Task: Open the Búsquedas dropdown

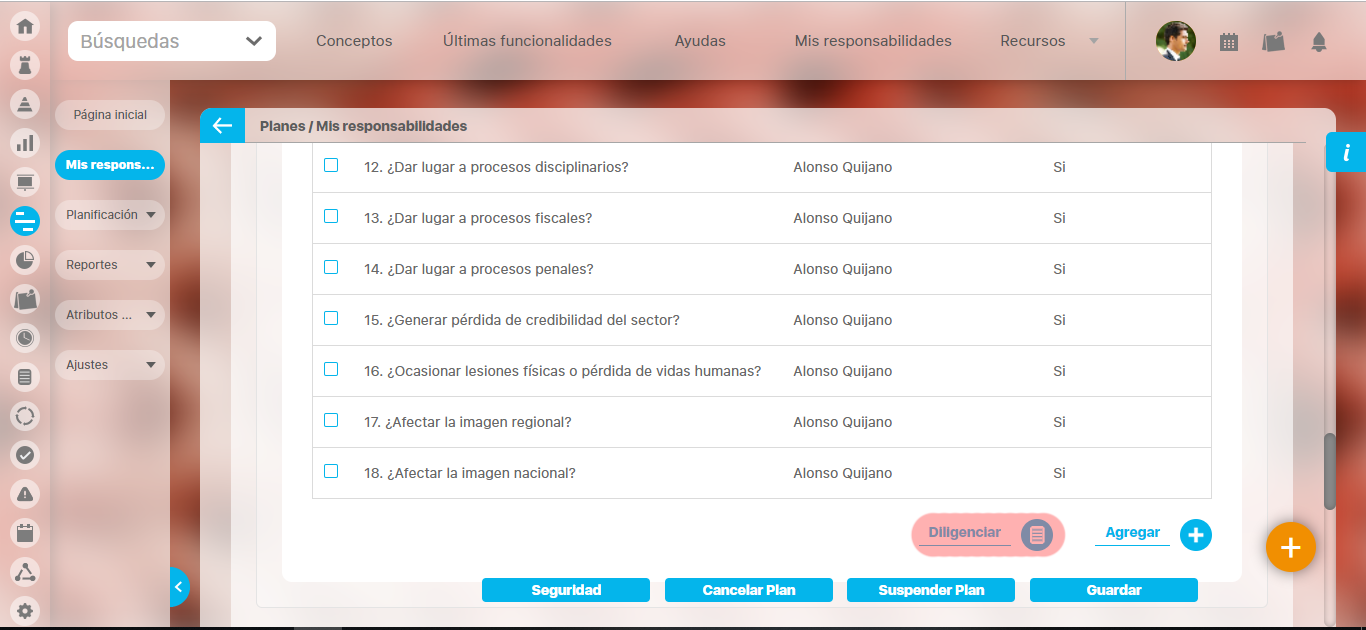Action: point(172,41)
